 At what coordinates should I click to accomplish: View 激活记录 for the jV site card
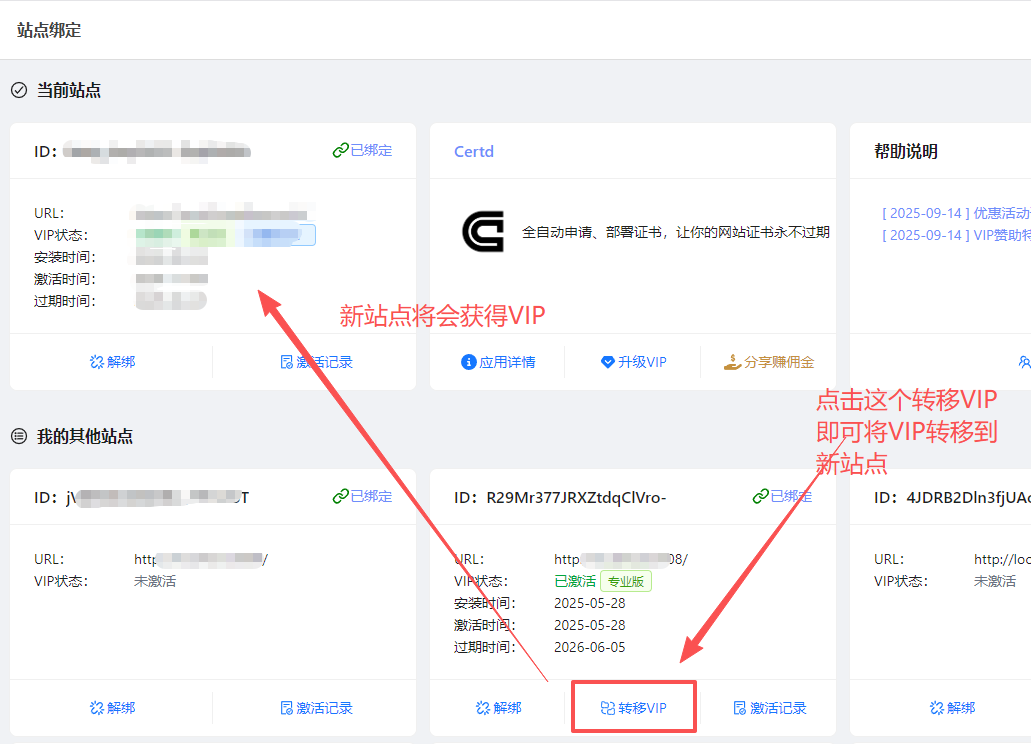pyautogui.click(x=316, y=708)
